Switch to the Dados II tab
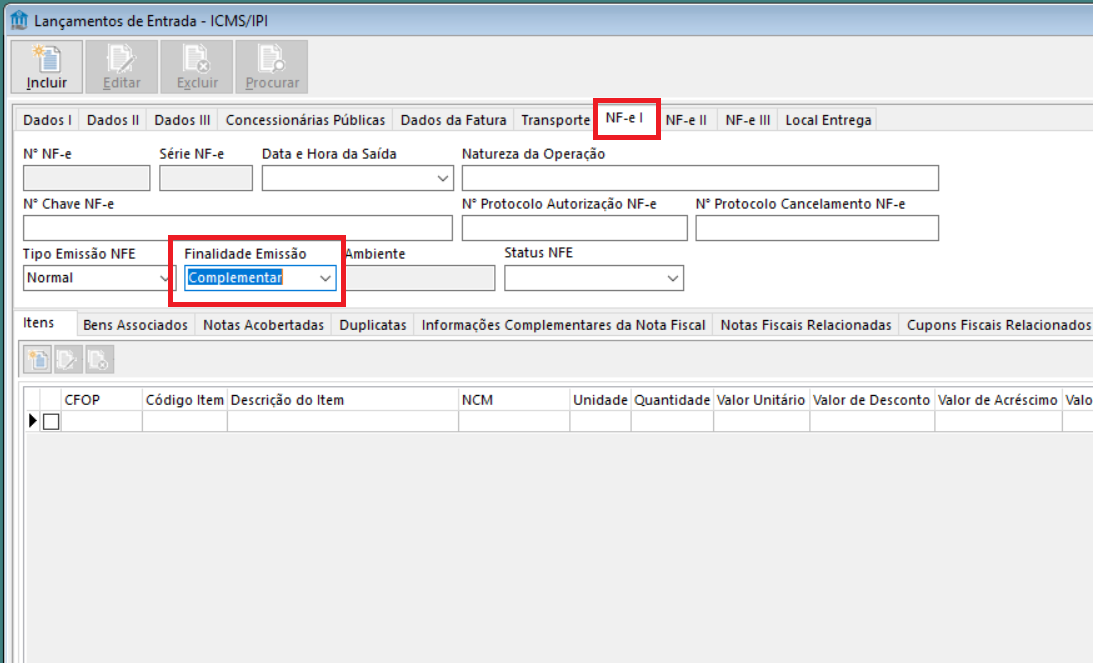Viewport: 1093px width, 663px height. (x=113, y=120)
